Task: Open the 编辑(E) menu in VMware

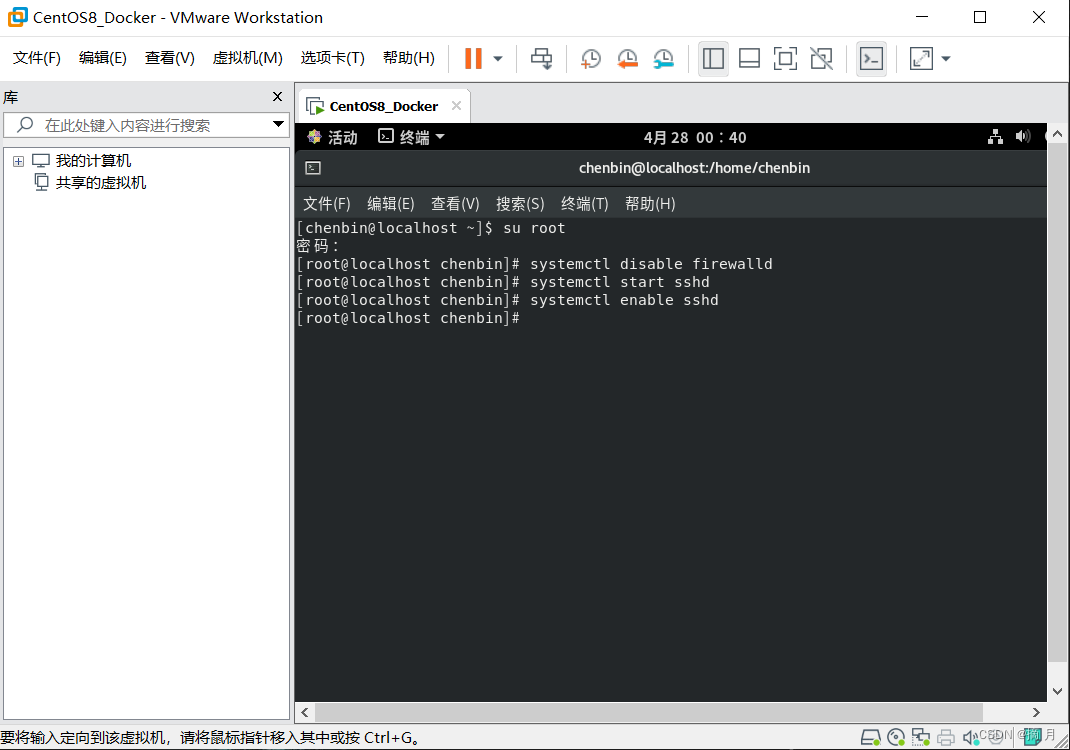Action: [x=102, y=58]
